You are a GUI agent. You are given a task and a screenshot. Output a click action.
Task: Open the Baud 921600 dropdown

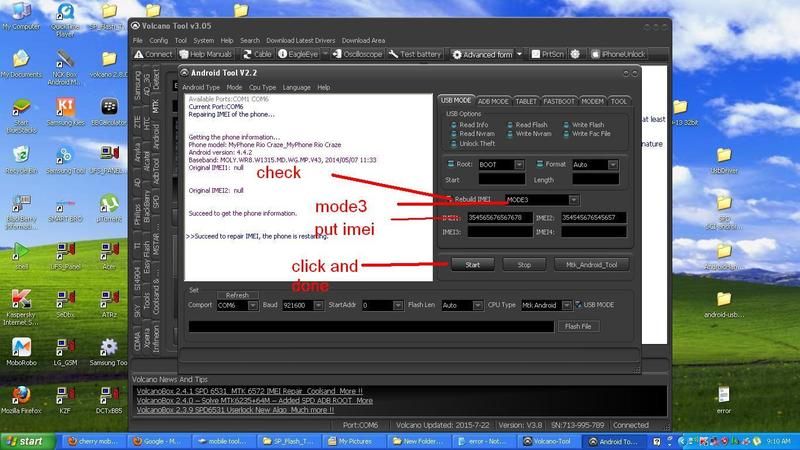pos(318,305)
